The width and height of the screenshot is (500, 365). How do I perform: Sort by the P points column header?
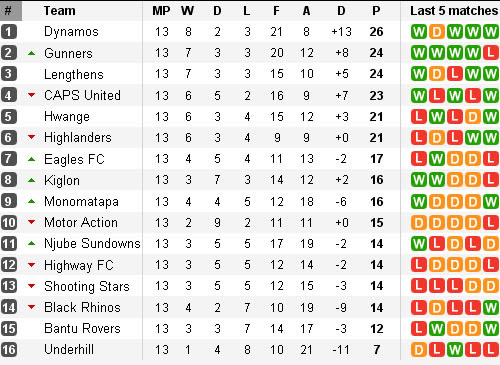click(376, 11)
